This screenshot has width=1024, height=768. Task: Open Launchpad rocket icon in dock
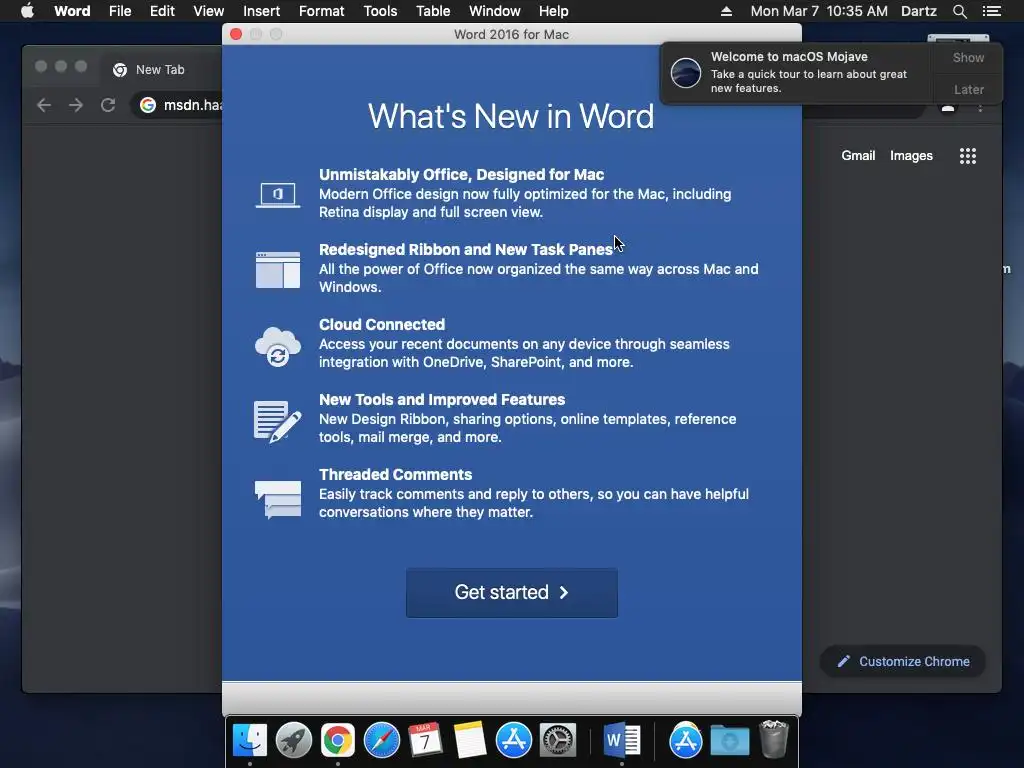(x=294, y=740)
